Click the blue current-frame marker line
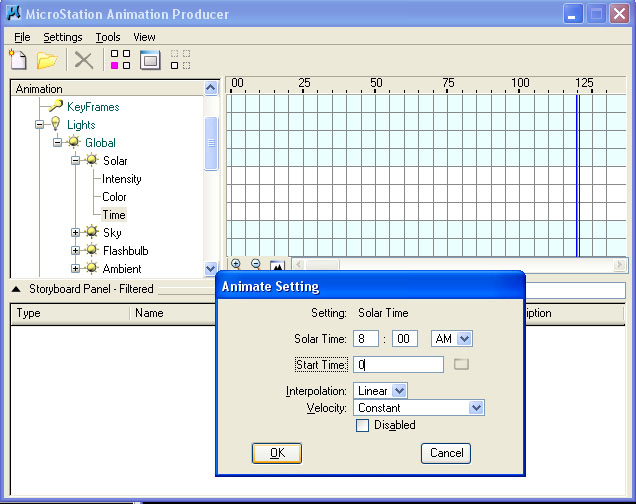Image resolution: width=636 pixels, height=504 pixels. pyautogui.click(x=578, y=176)
